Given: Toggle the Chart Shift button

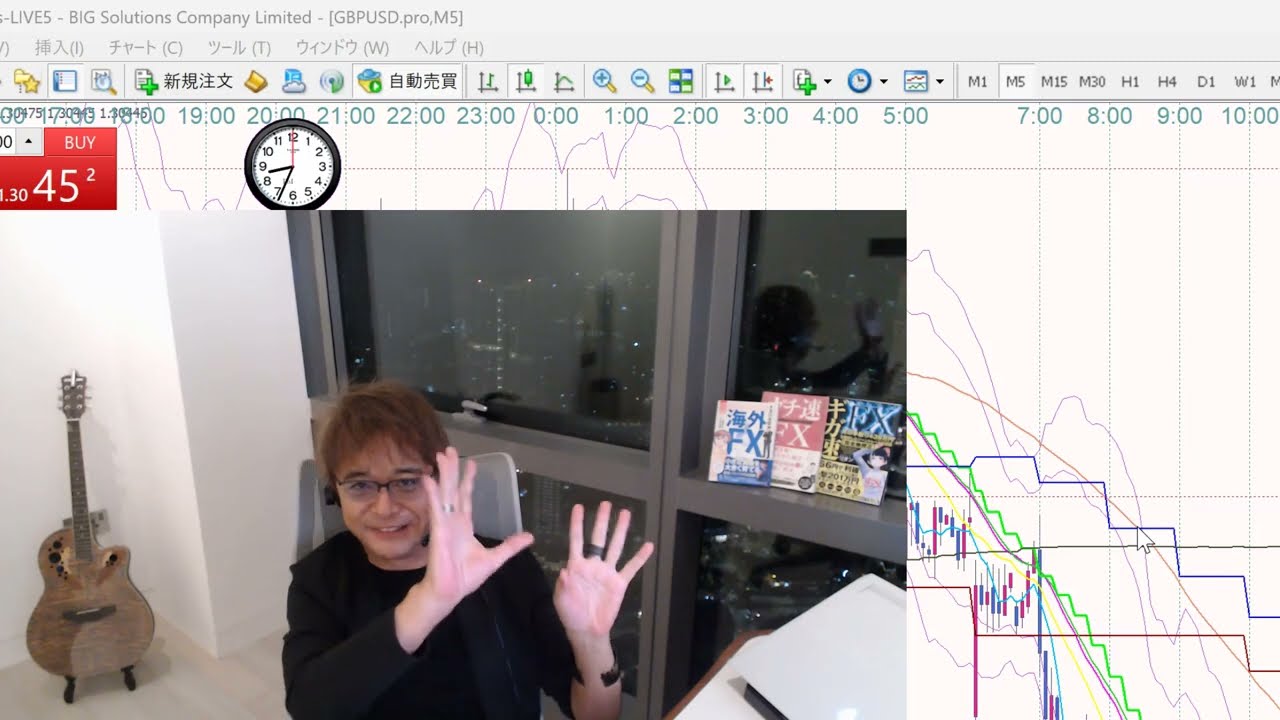Looking at the screenshot, I should [763, 81].
